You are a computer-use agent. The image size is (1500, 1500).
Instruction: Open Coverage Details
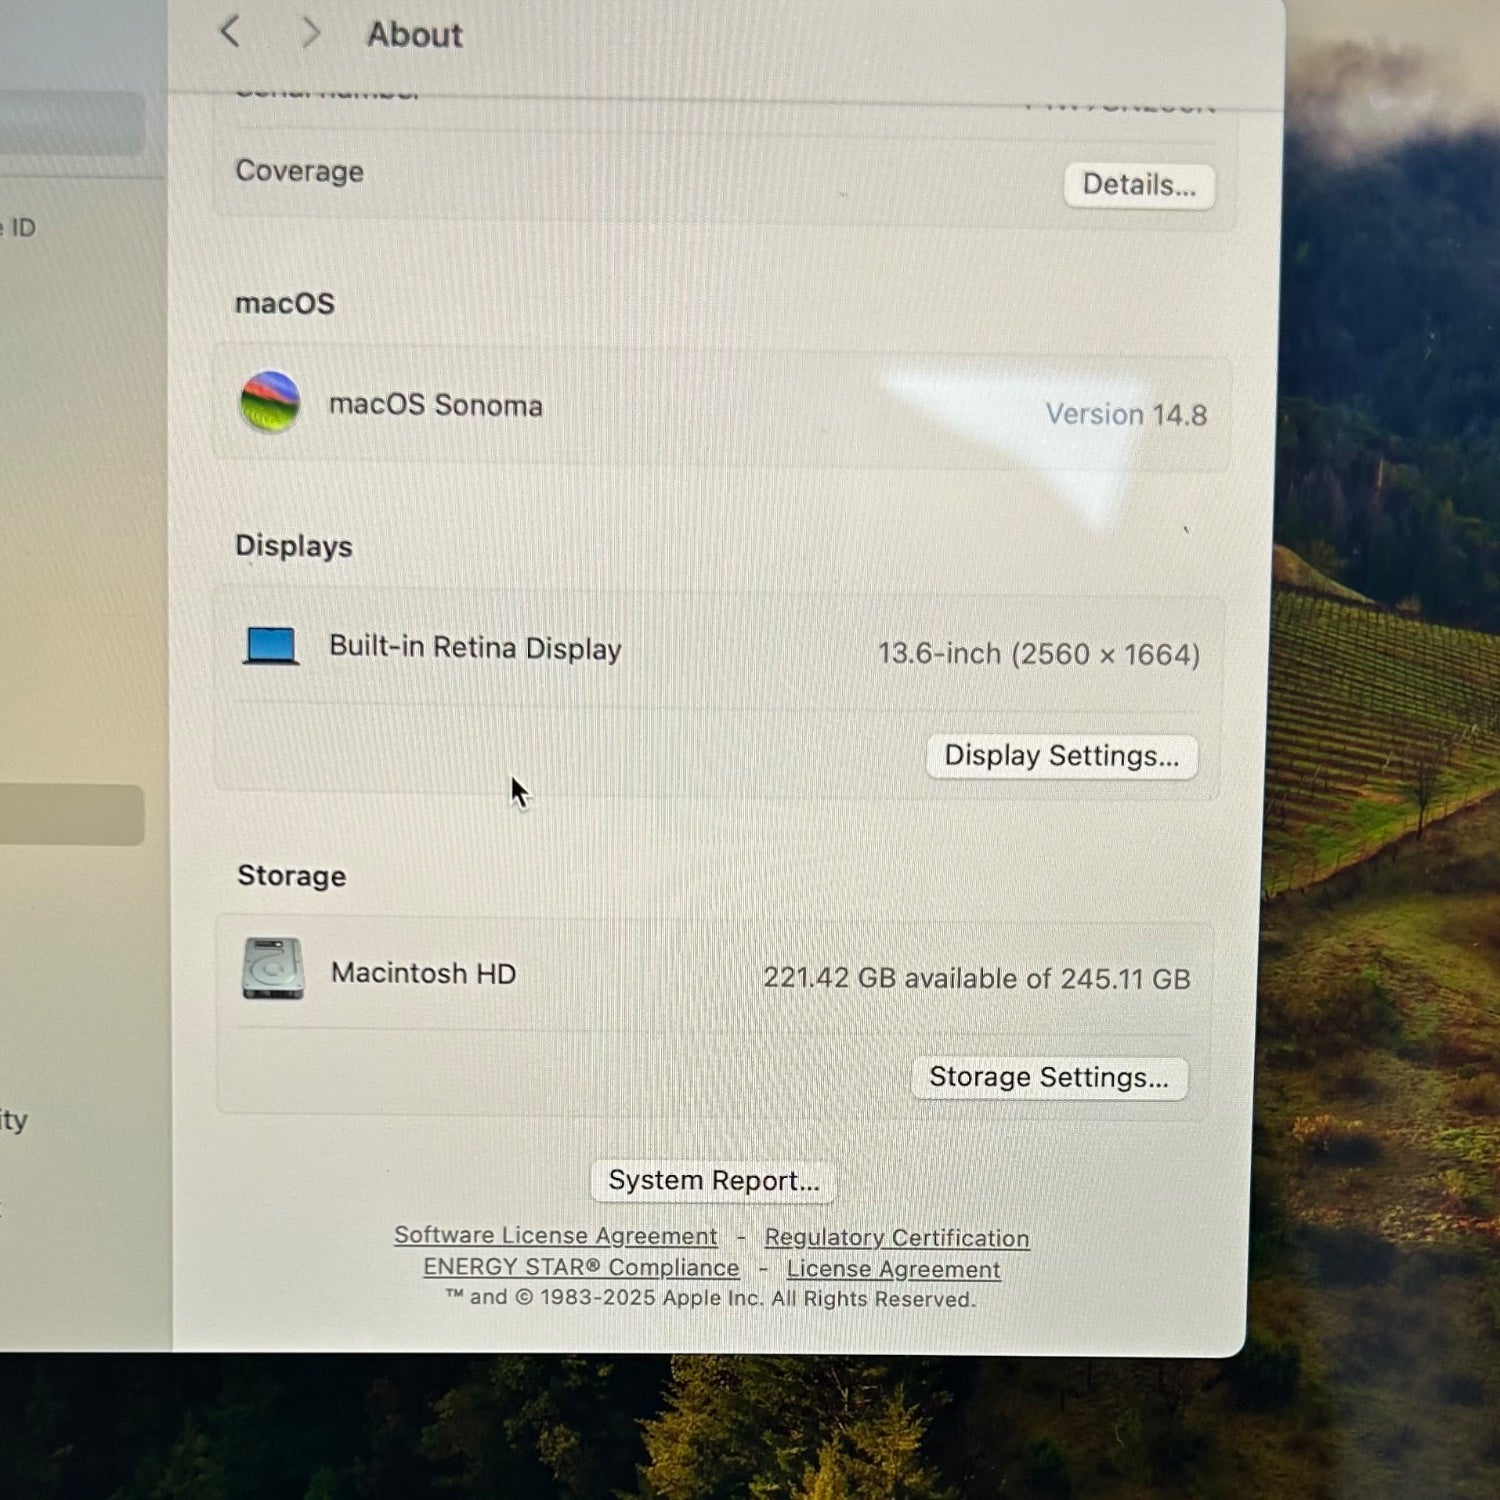[1139, 186]
